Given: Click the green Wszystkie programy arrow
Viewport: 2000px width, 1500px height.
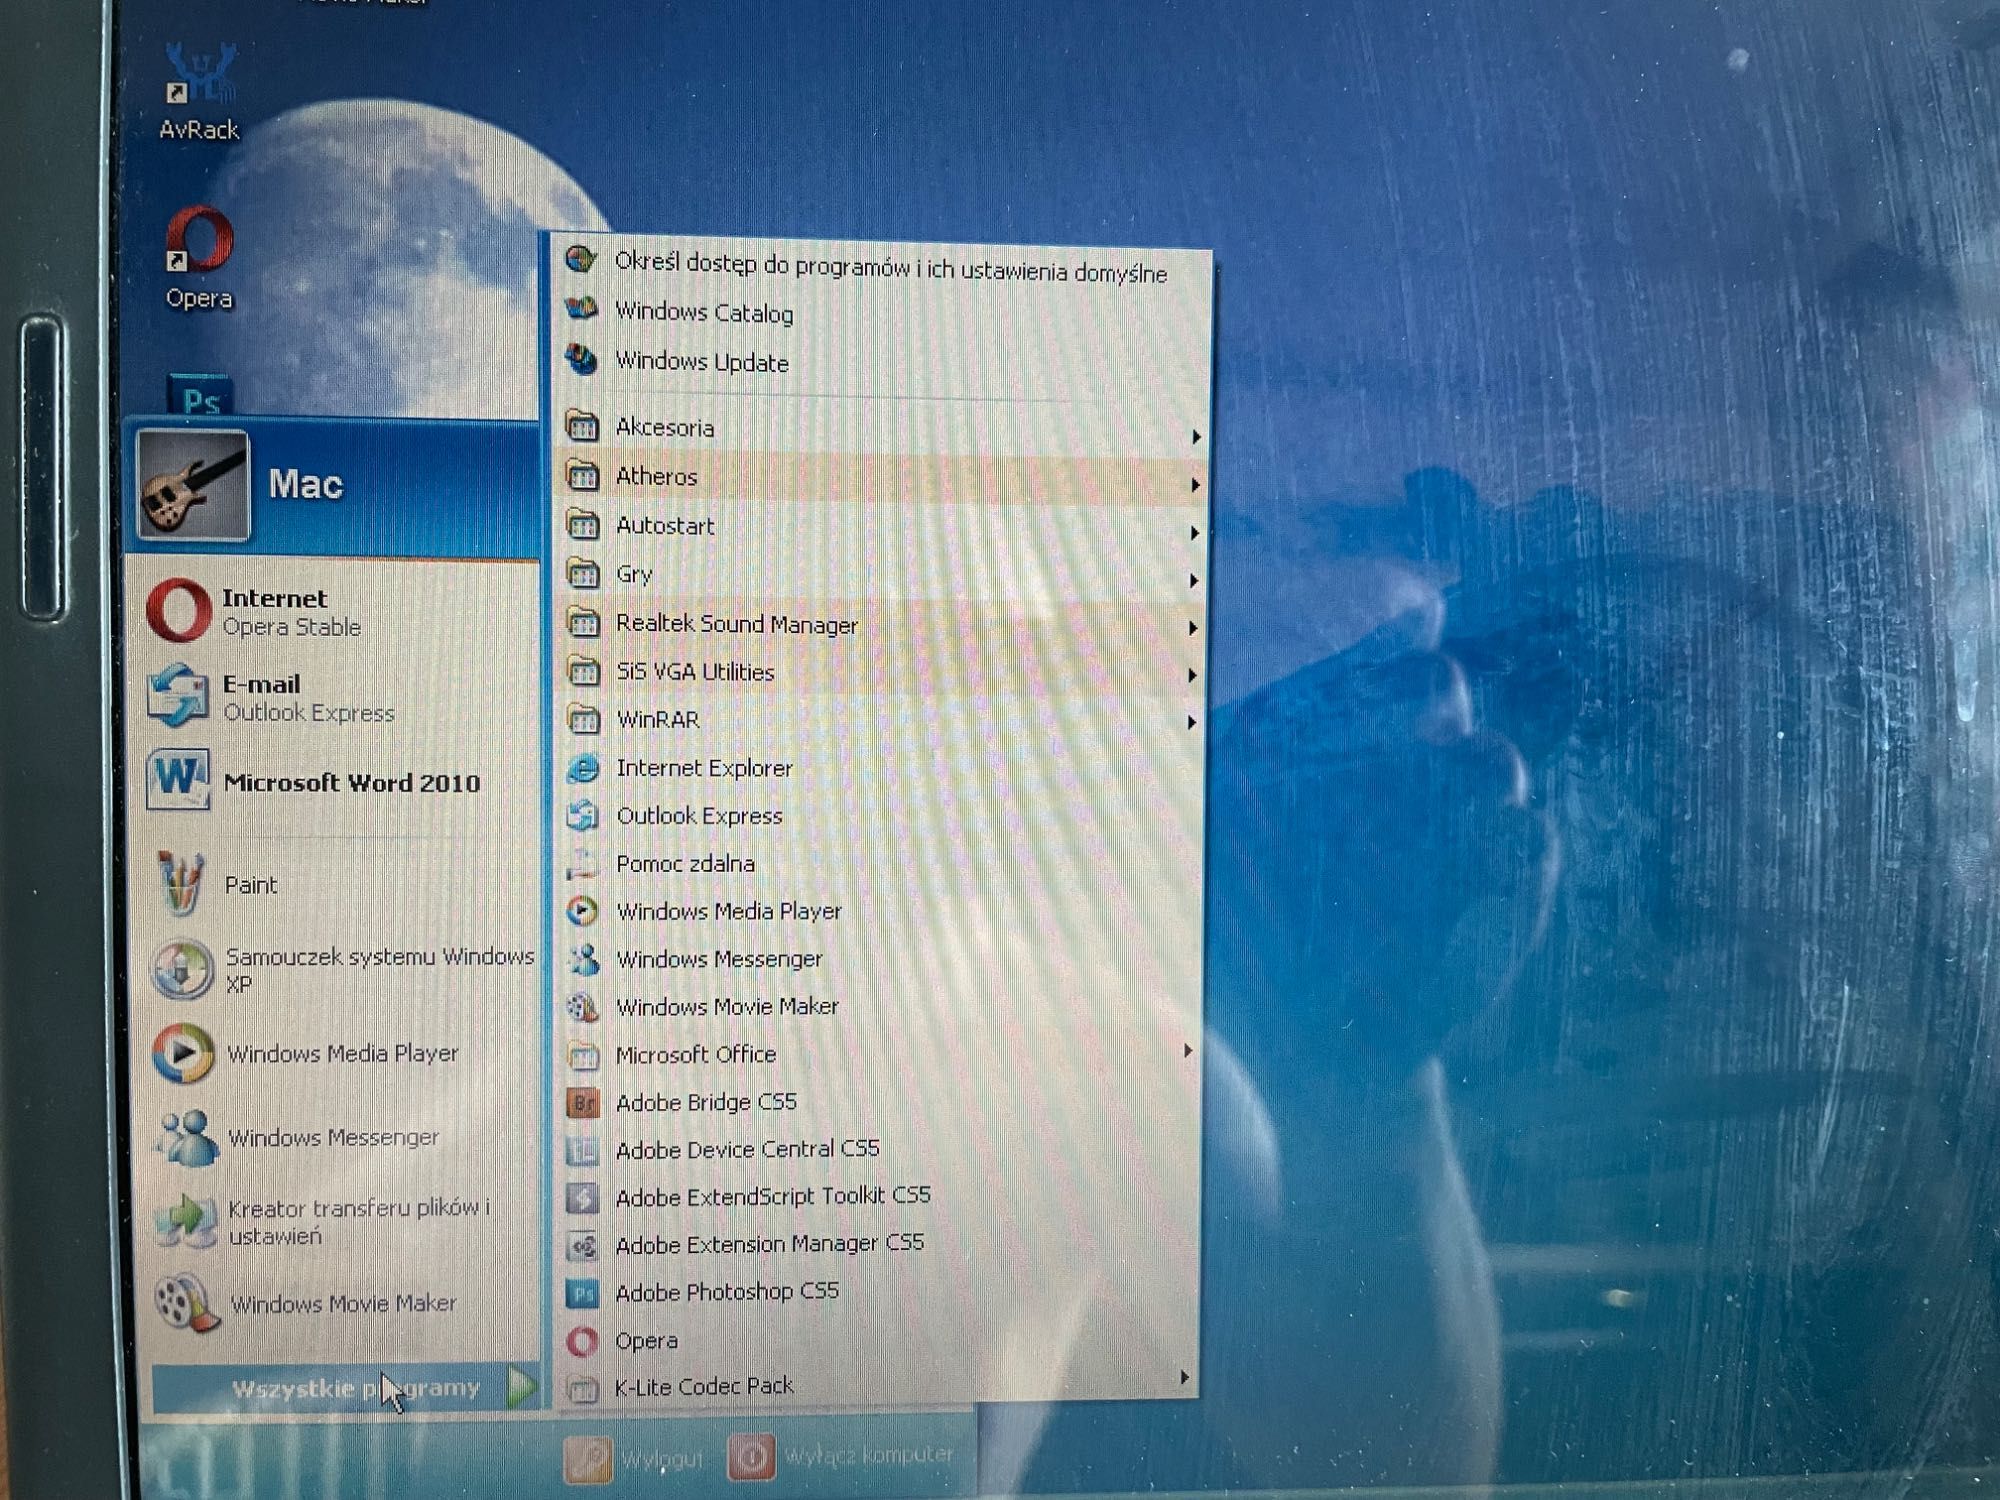Looking at the screenshot, I should (x=521, y=1387).
